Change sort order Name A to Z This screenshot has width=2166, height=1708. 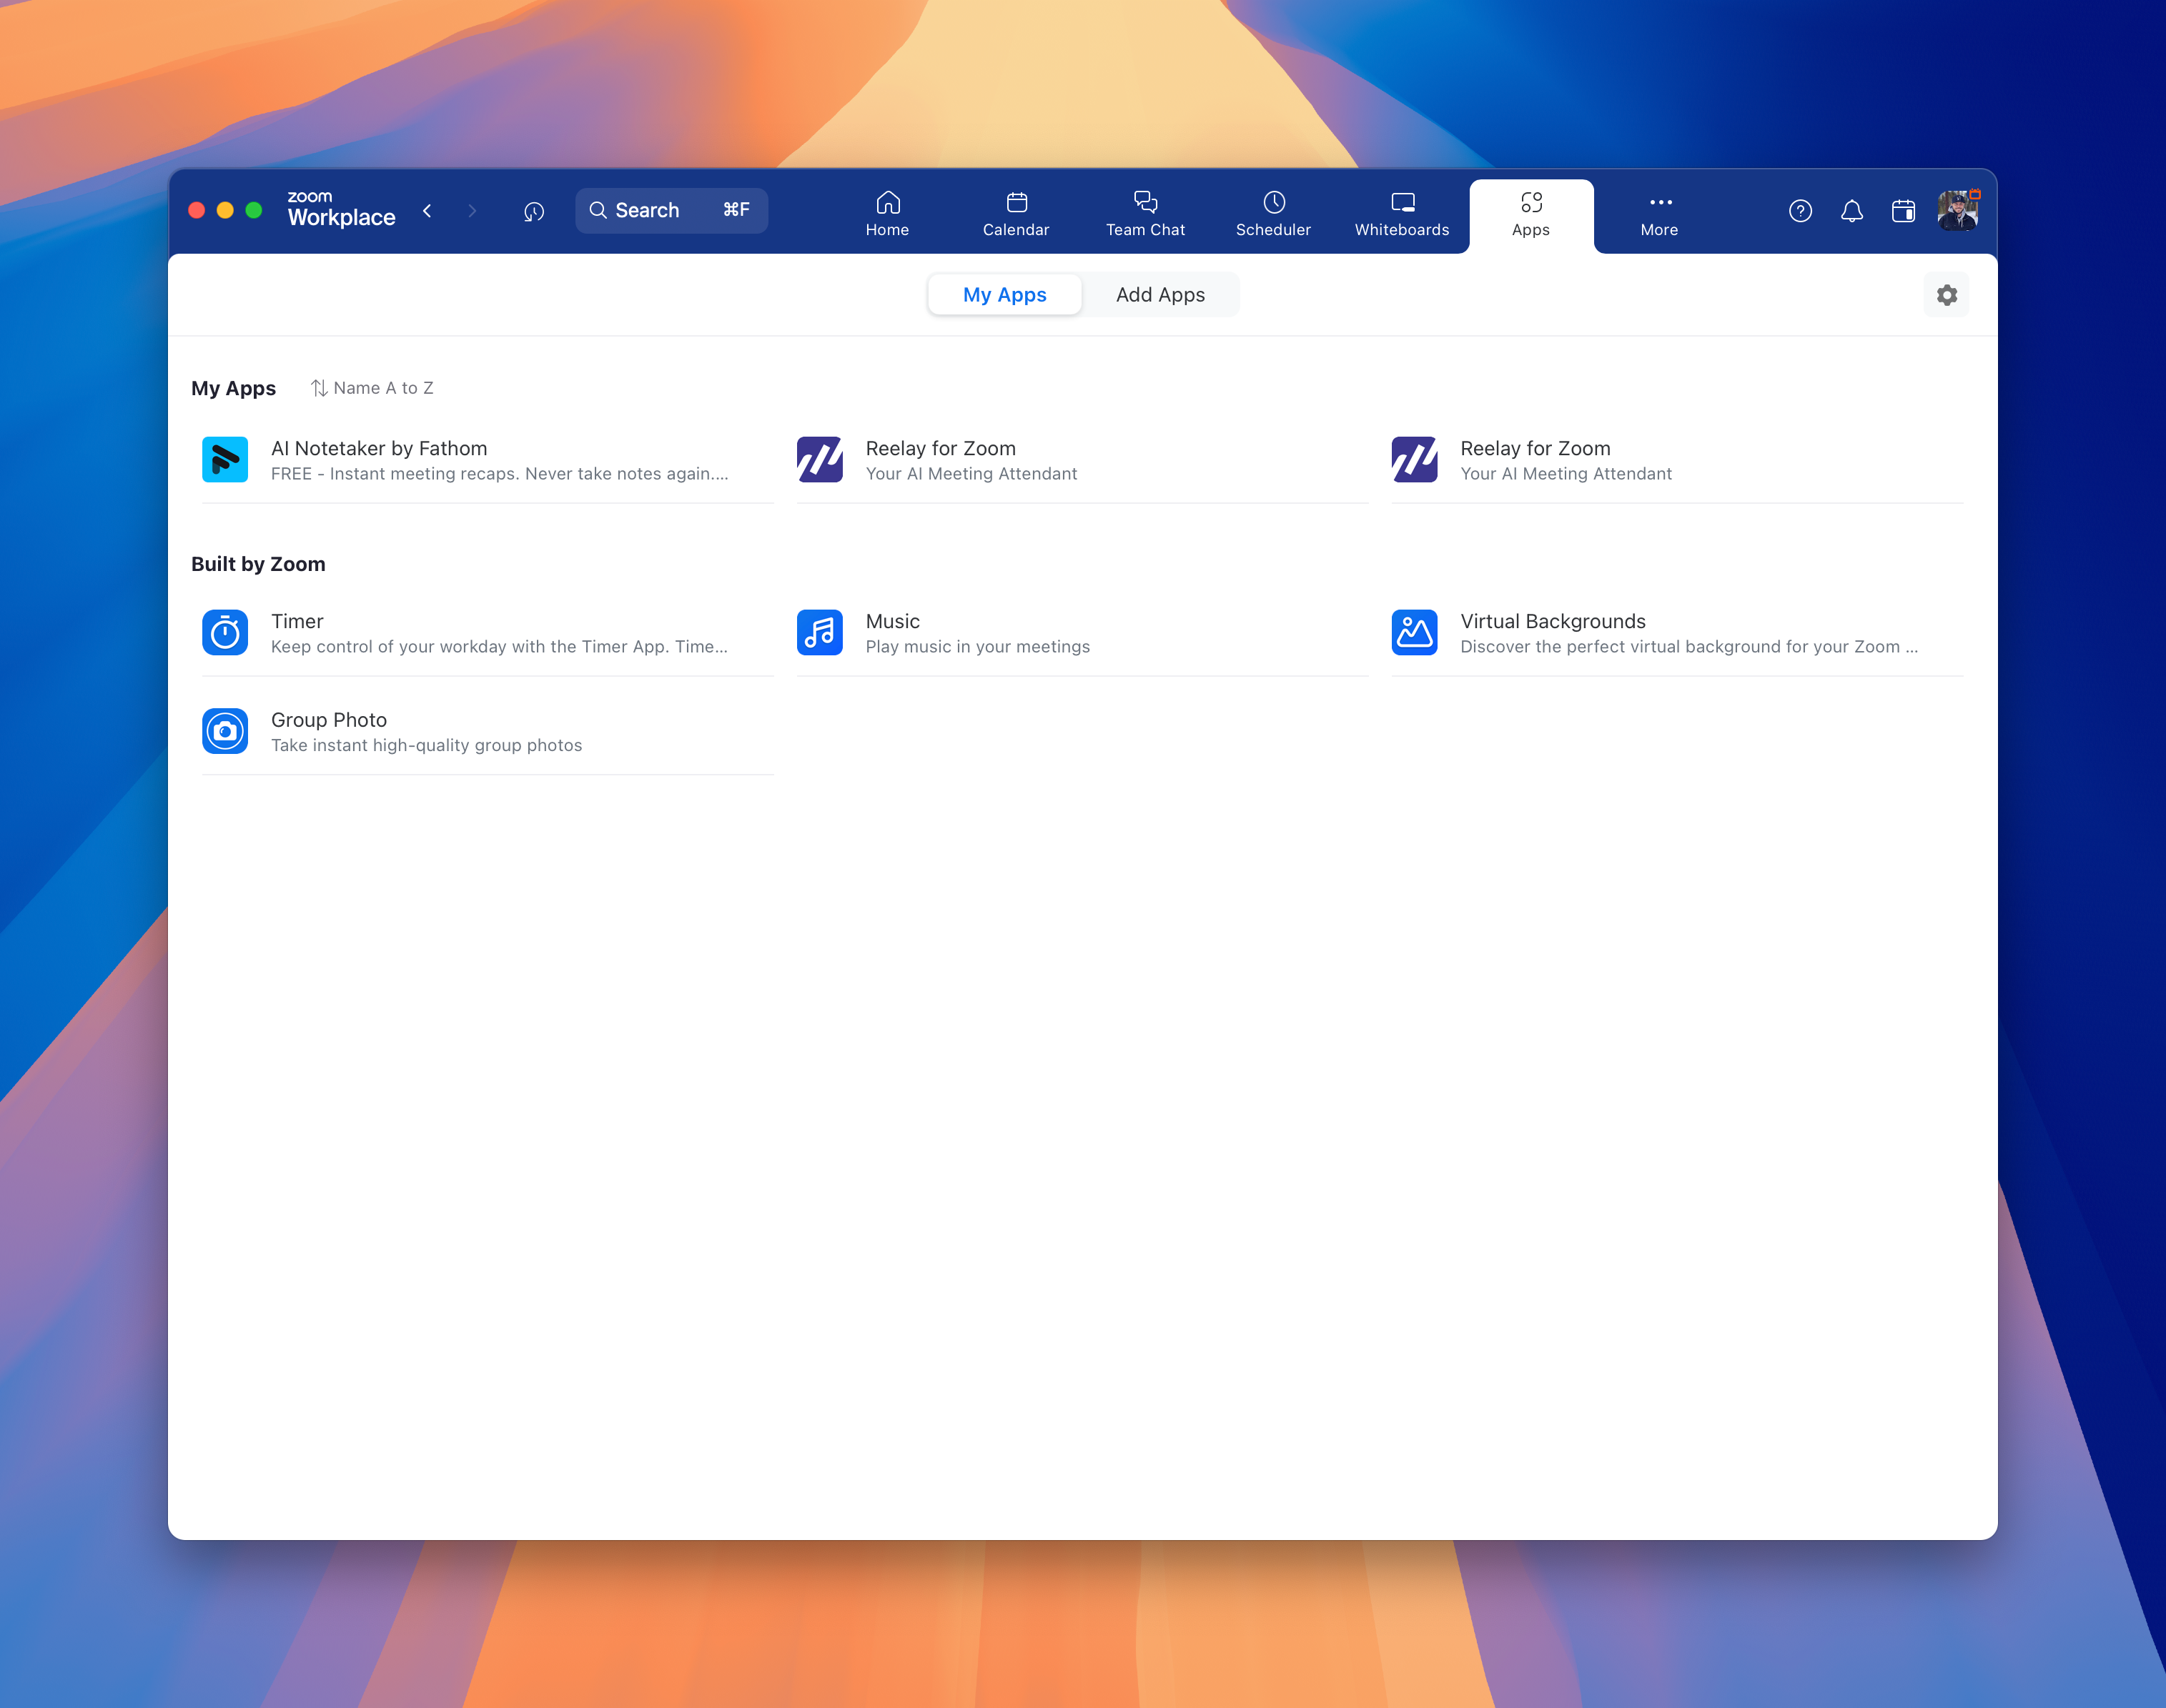click(372, 388)
